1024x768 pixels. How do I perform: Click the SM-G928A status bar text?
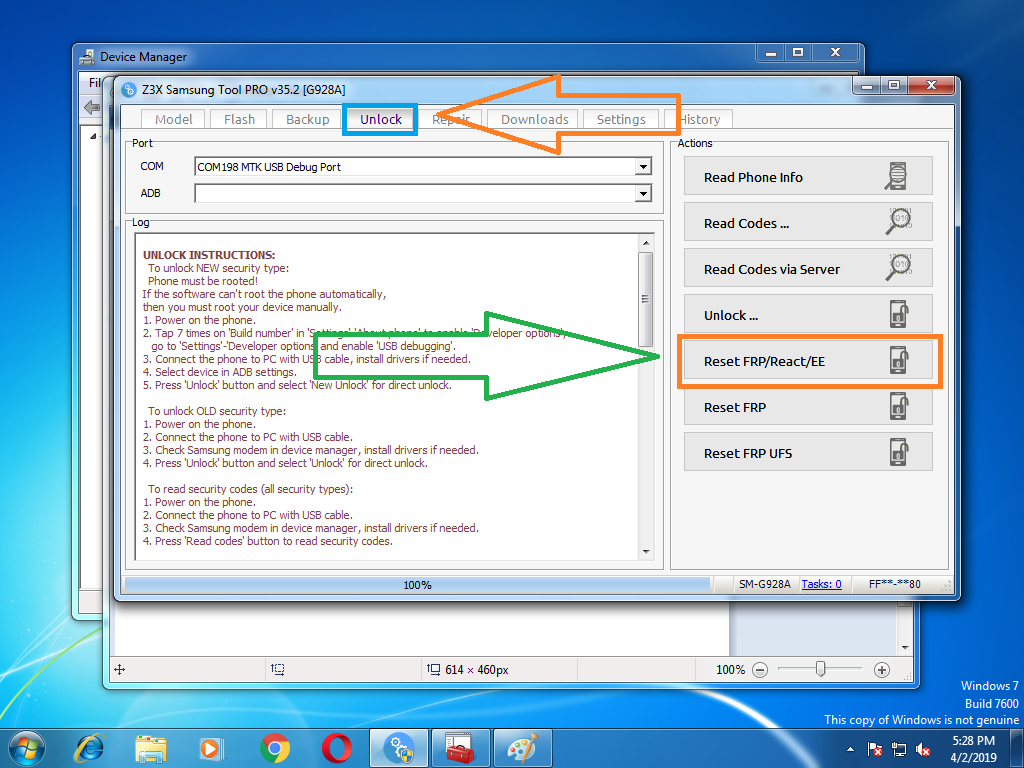coord(764,584)
